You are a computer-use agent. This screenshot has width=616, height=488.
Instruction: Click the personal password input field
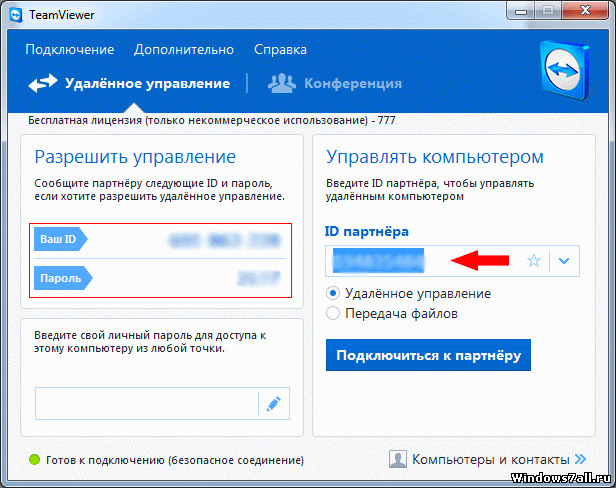tap(146, 404)
